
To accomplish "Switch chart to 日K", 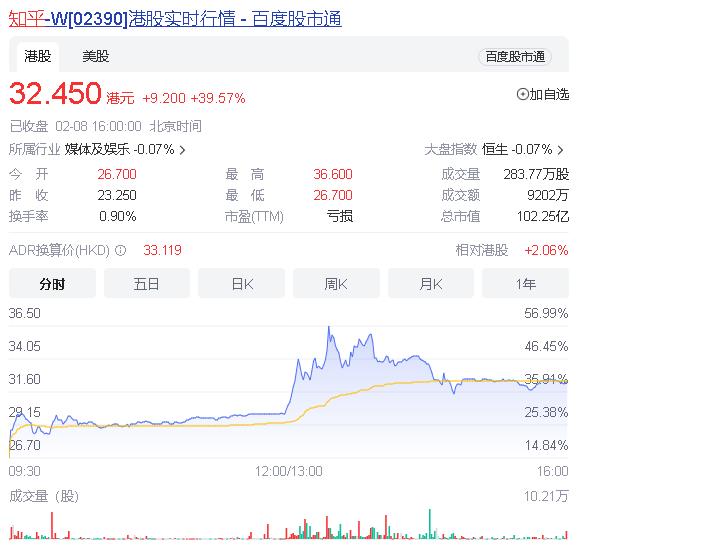I will tap(242, 284).
